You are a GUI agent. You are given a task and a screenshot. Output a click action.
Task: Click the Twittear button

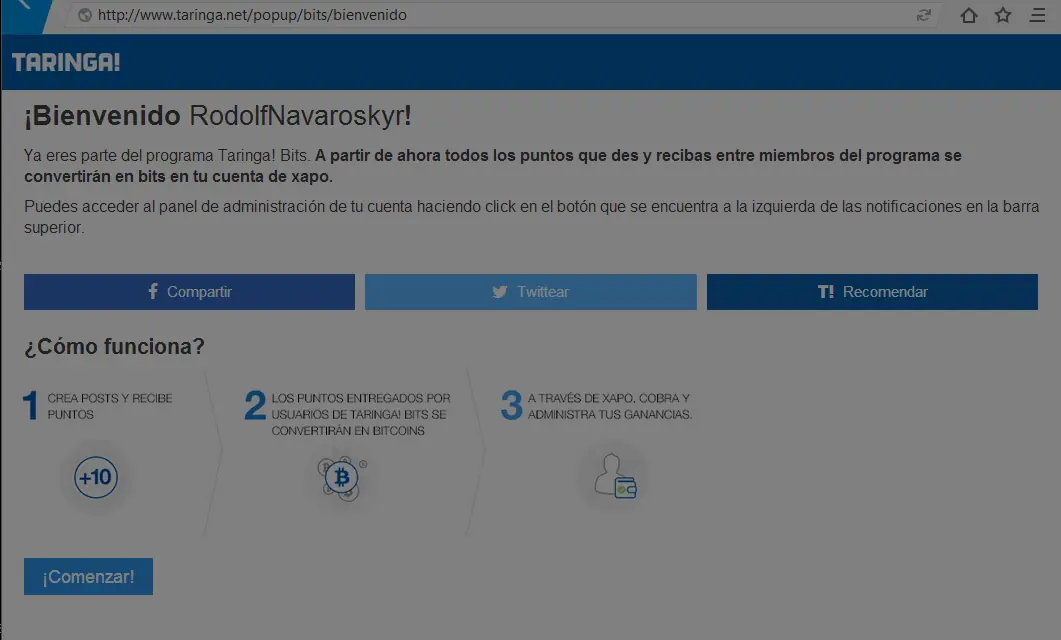530,292
